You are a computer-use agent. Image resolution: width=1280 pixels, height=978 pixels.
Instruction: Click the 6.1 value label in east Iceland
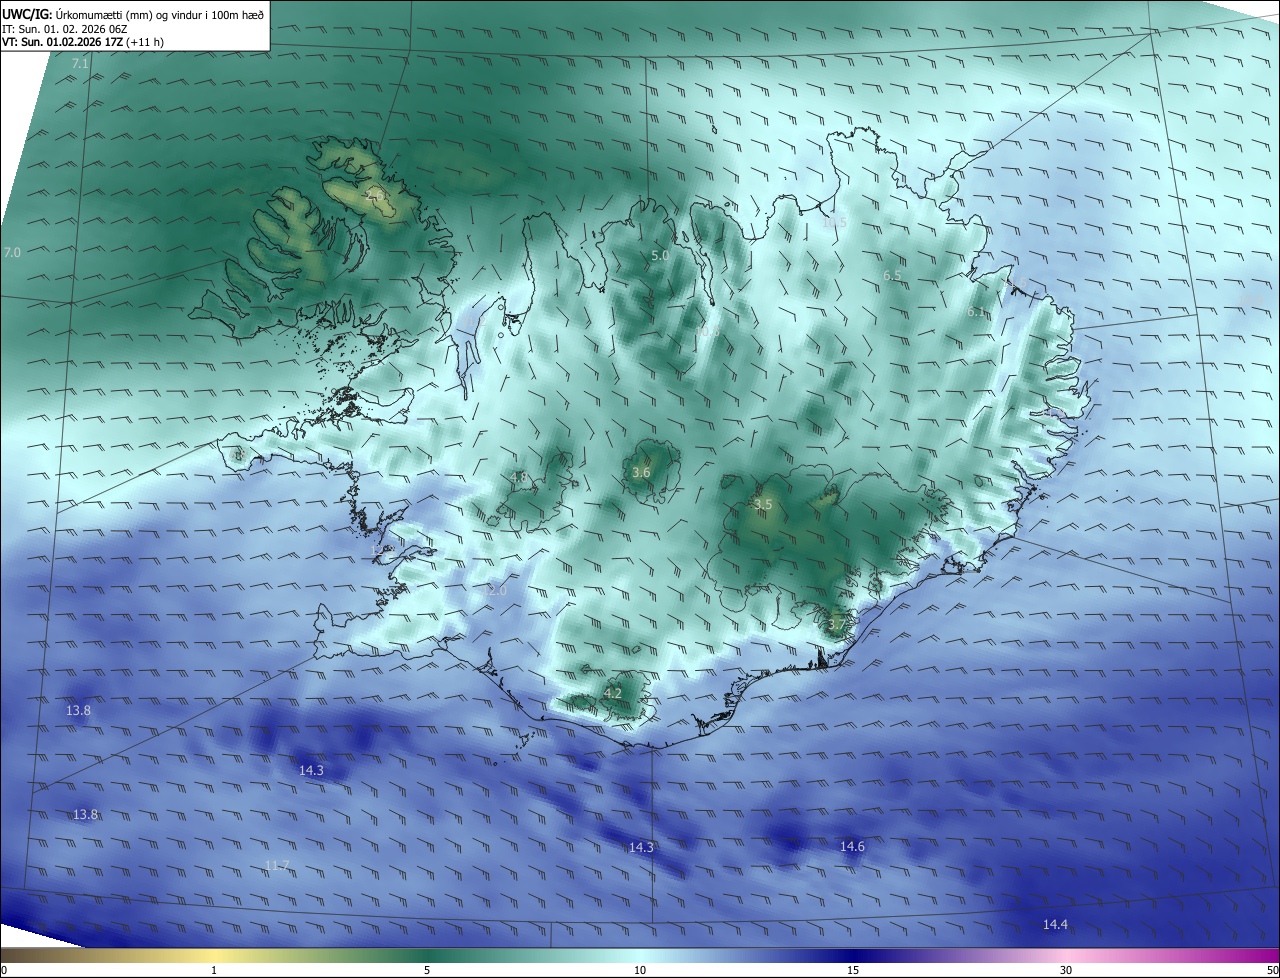pos(976,312)
